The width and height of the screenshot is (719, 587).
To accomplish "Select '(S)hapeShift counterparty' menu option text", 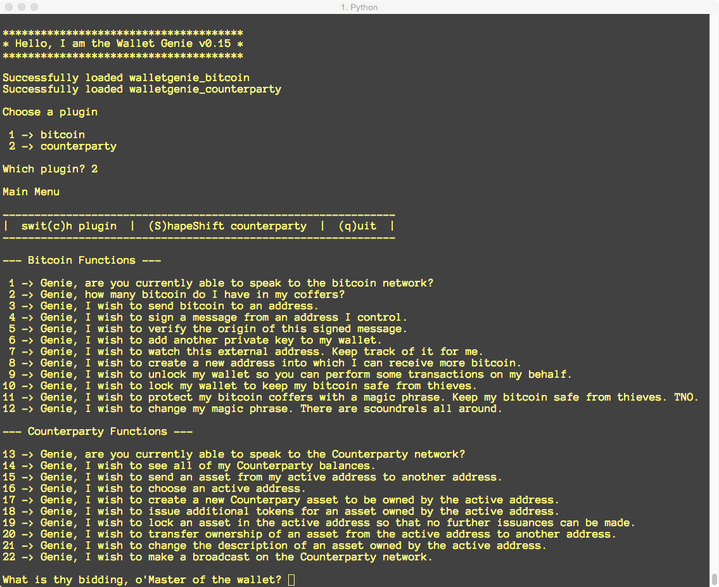I will [x=227, y=226].
